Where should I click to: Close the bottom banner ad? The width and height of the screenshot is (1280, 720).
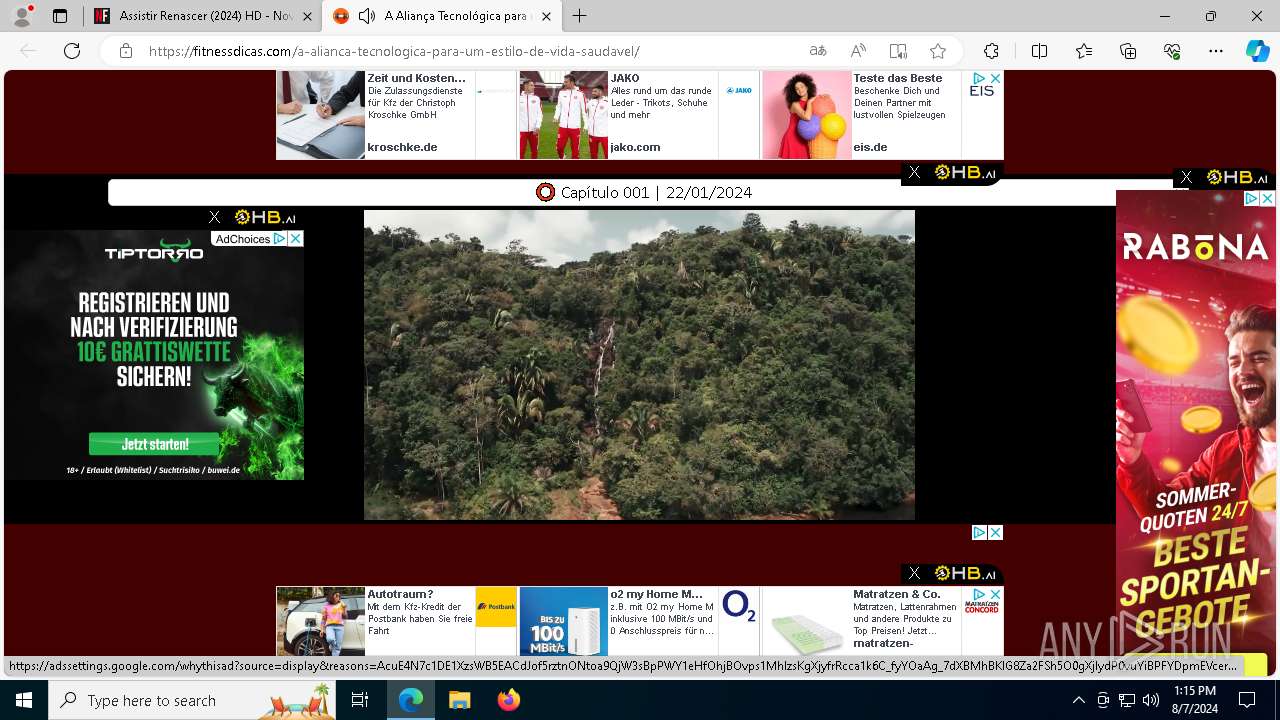[995, 594]
